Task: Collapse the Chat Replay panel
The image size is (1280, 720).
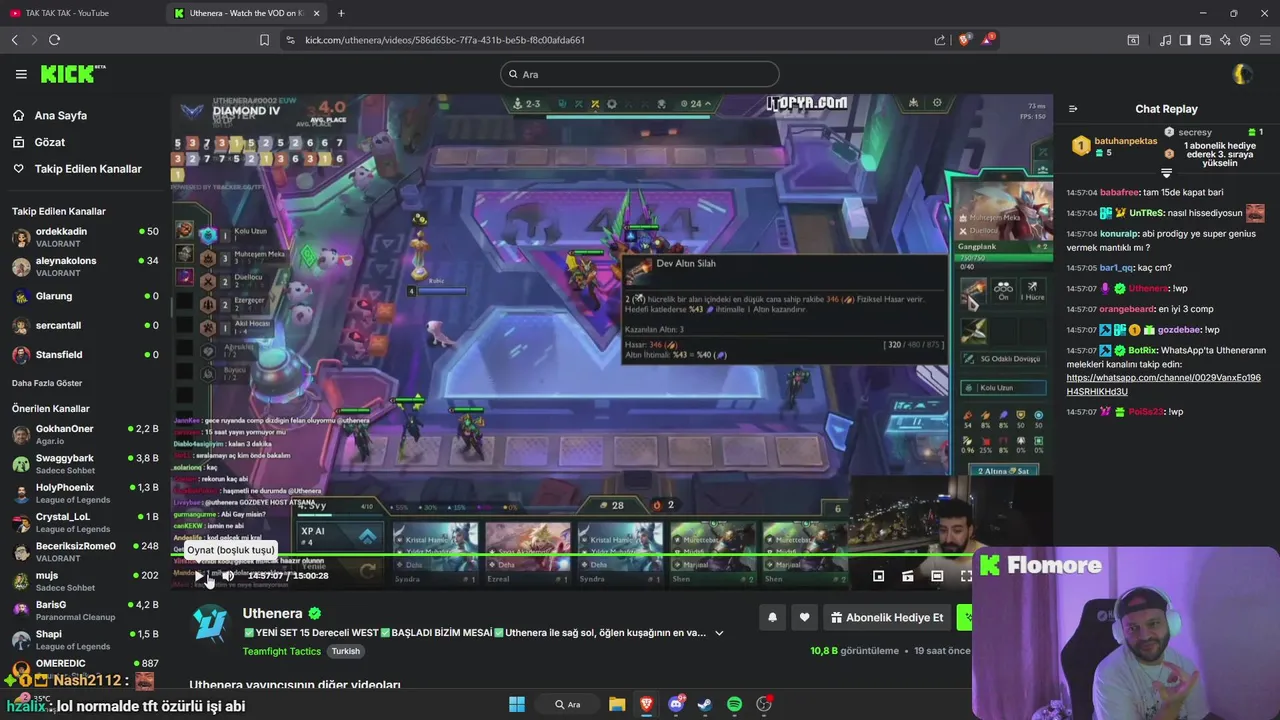Action: 1073,109
